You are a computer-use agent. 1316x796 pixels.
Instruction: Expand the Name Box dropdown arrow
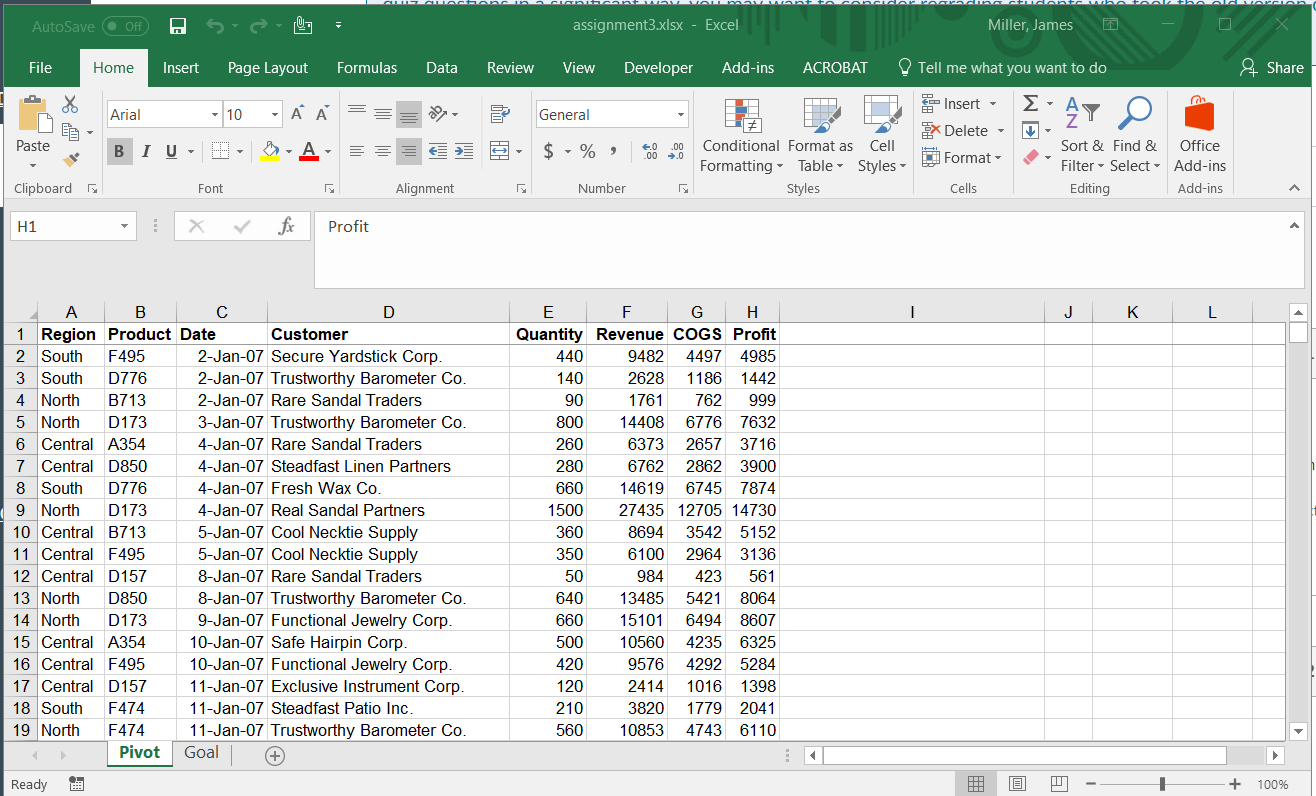124,227
